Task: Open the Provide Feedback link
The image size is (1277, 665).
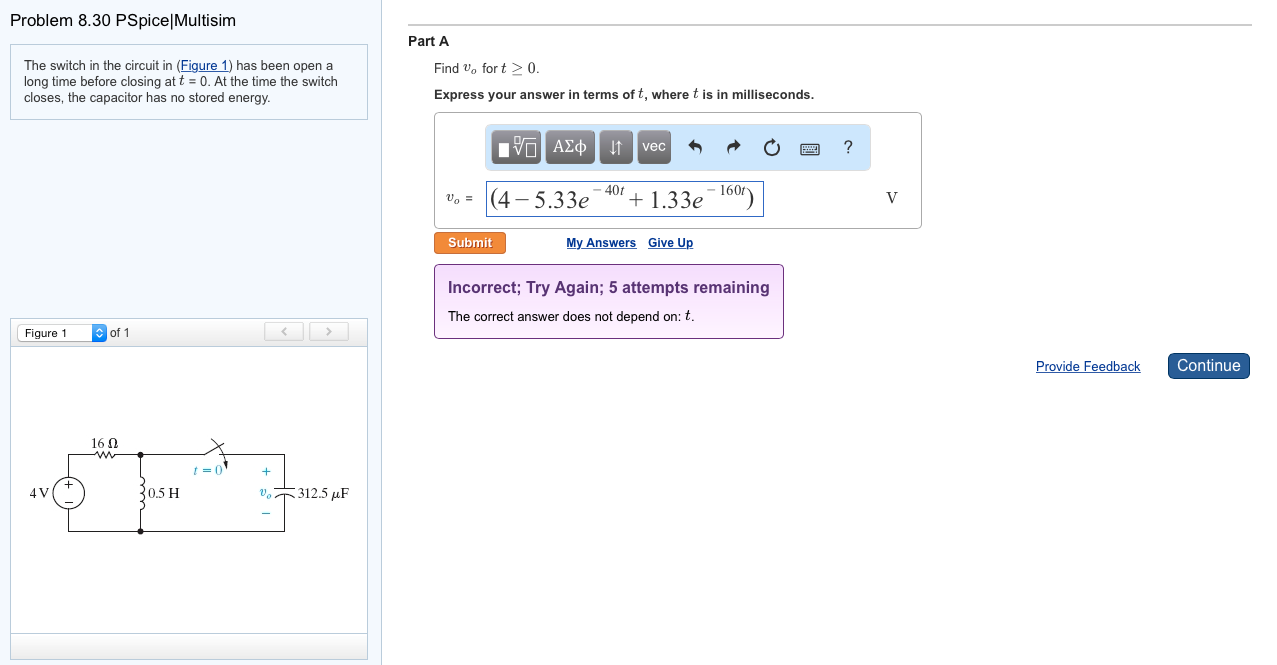Action: [x=1087, y=367]
